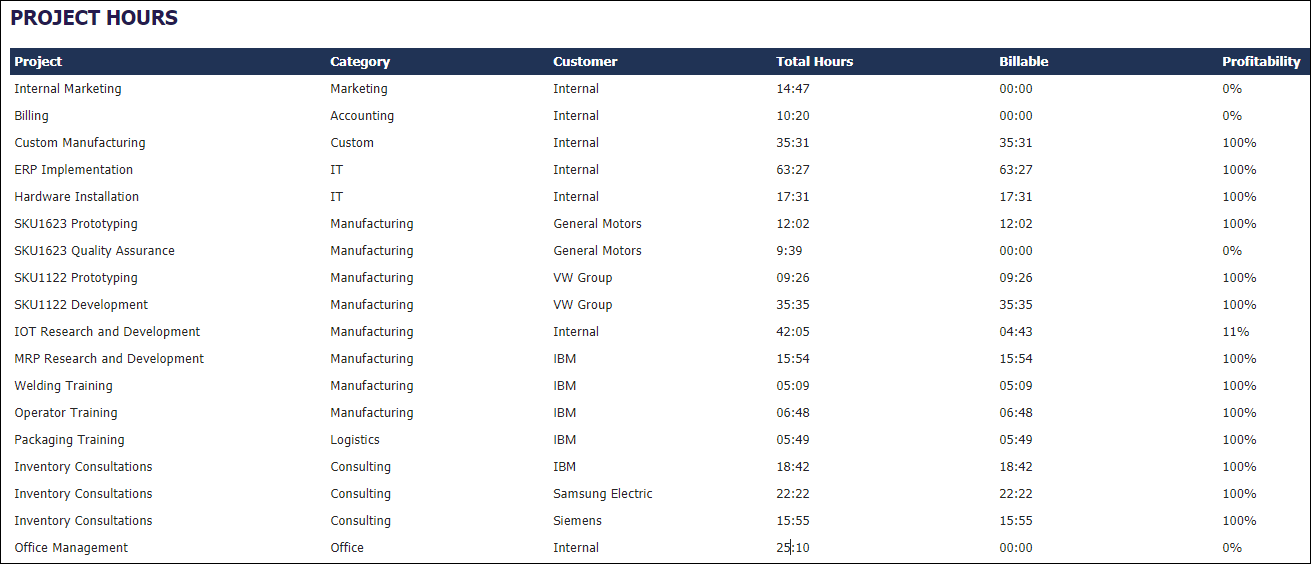Click the ERP Implementation project name
This screenshot has width=1311, height=564.
(x=73, y=170)
